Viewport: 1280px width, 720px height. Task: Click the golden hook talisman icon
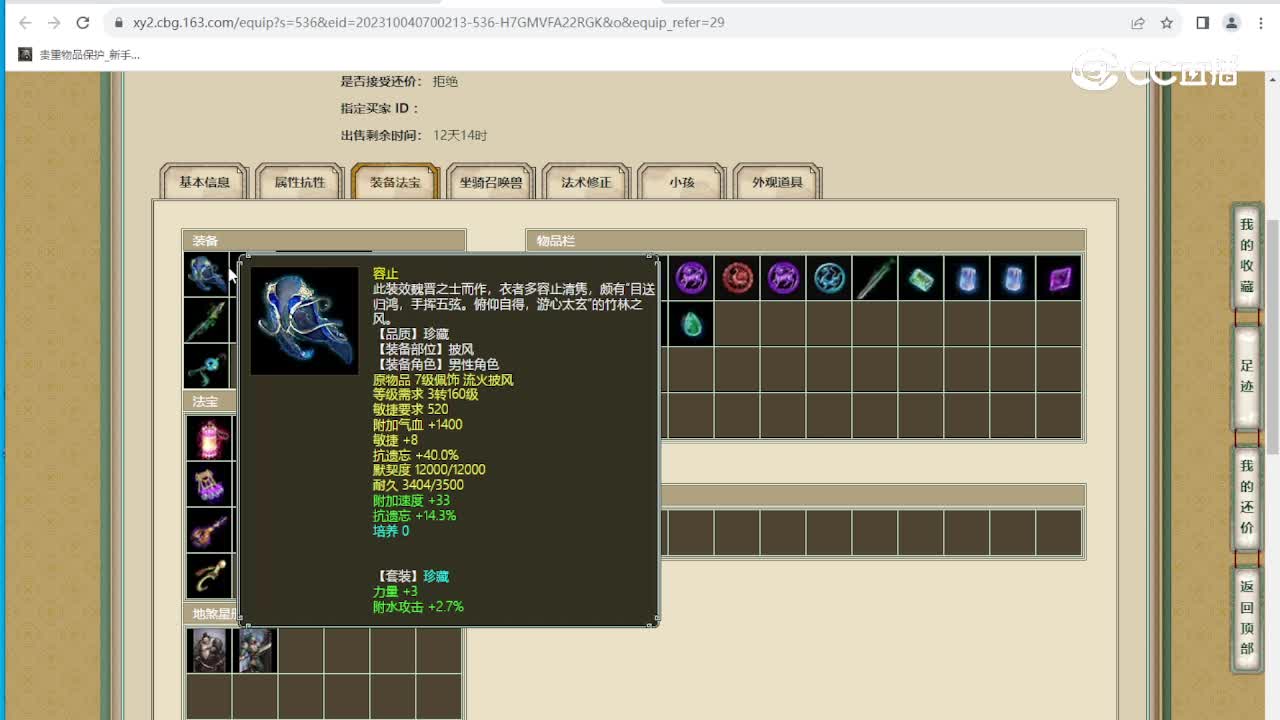[210, 576]
